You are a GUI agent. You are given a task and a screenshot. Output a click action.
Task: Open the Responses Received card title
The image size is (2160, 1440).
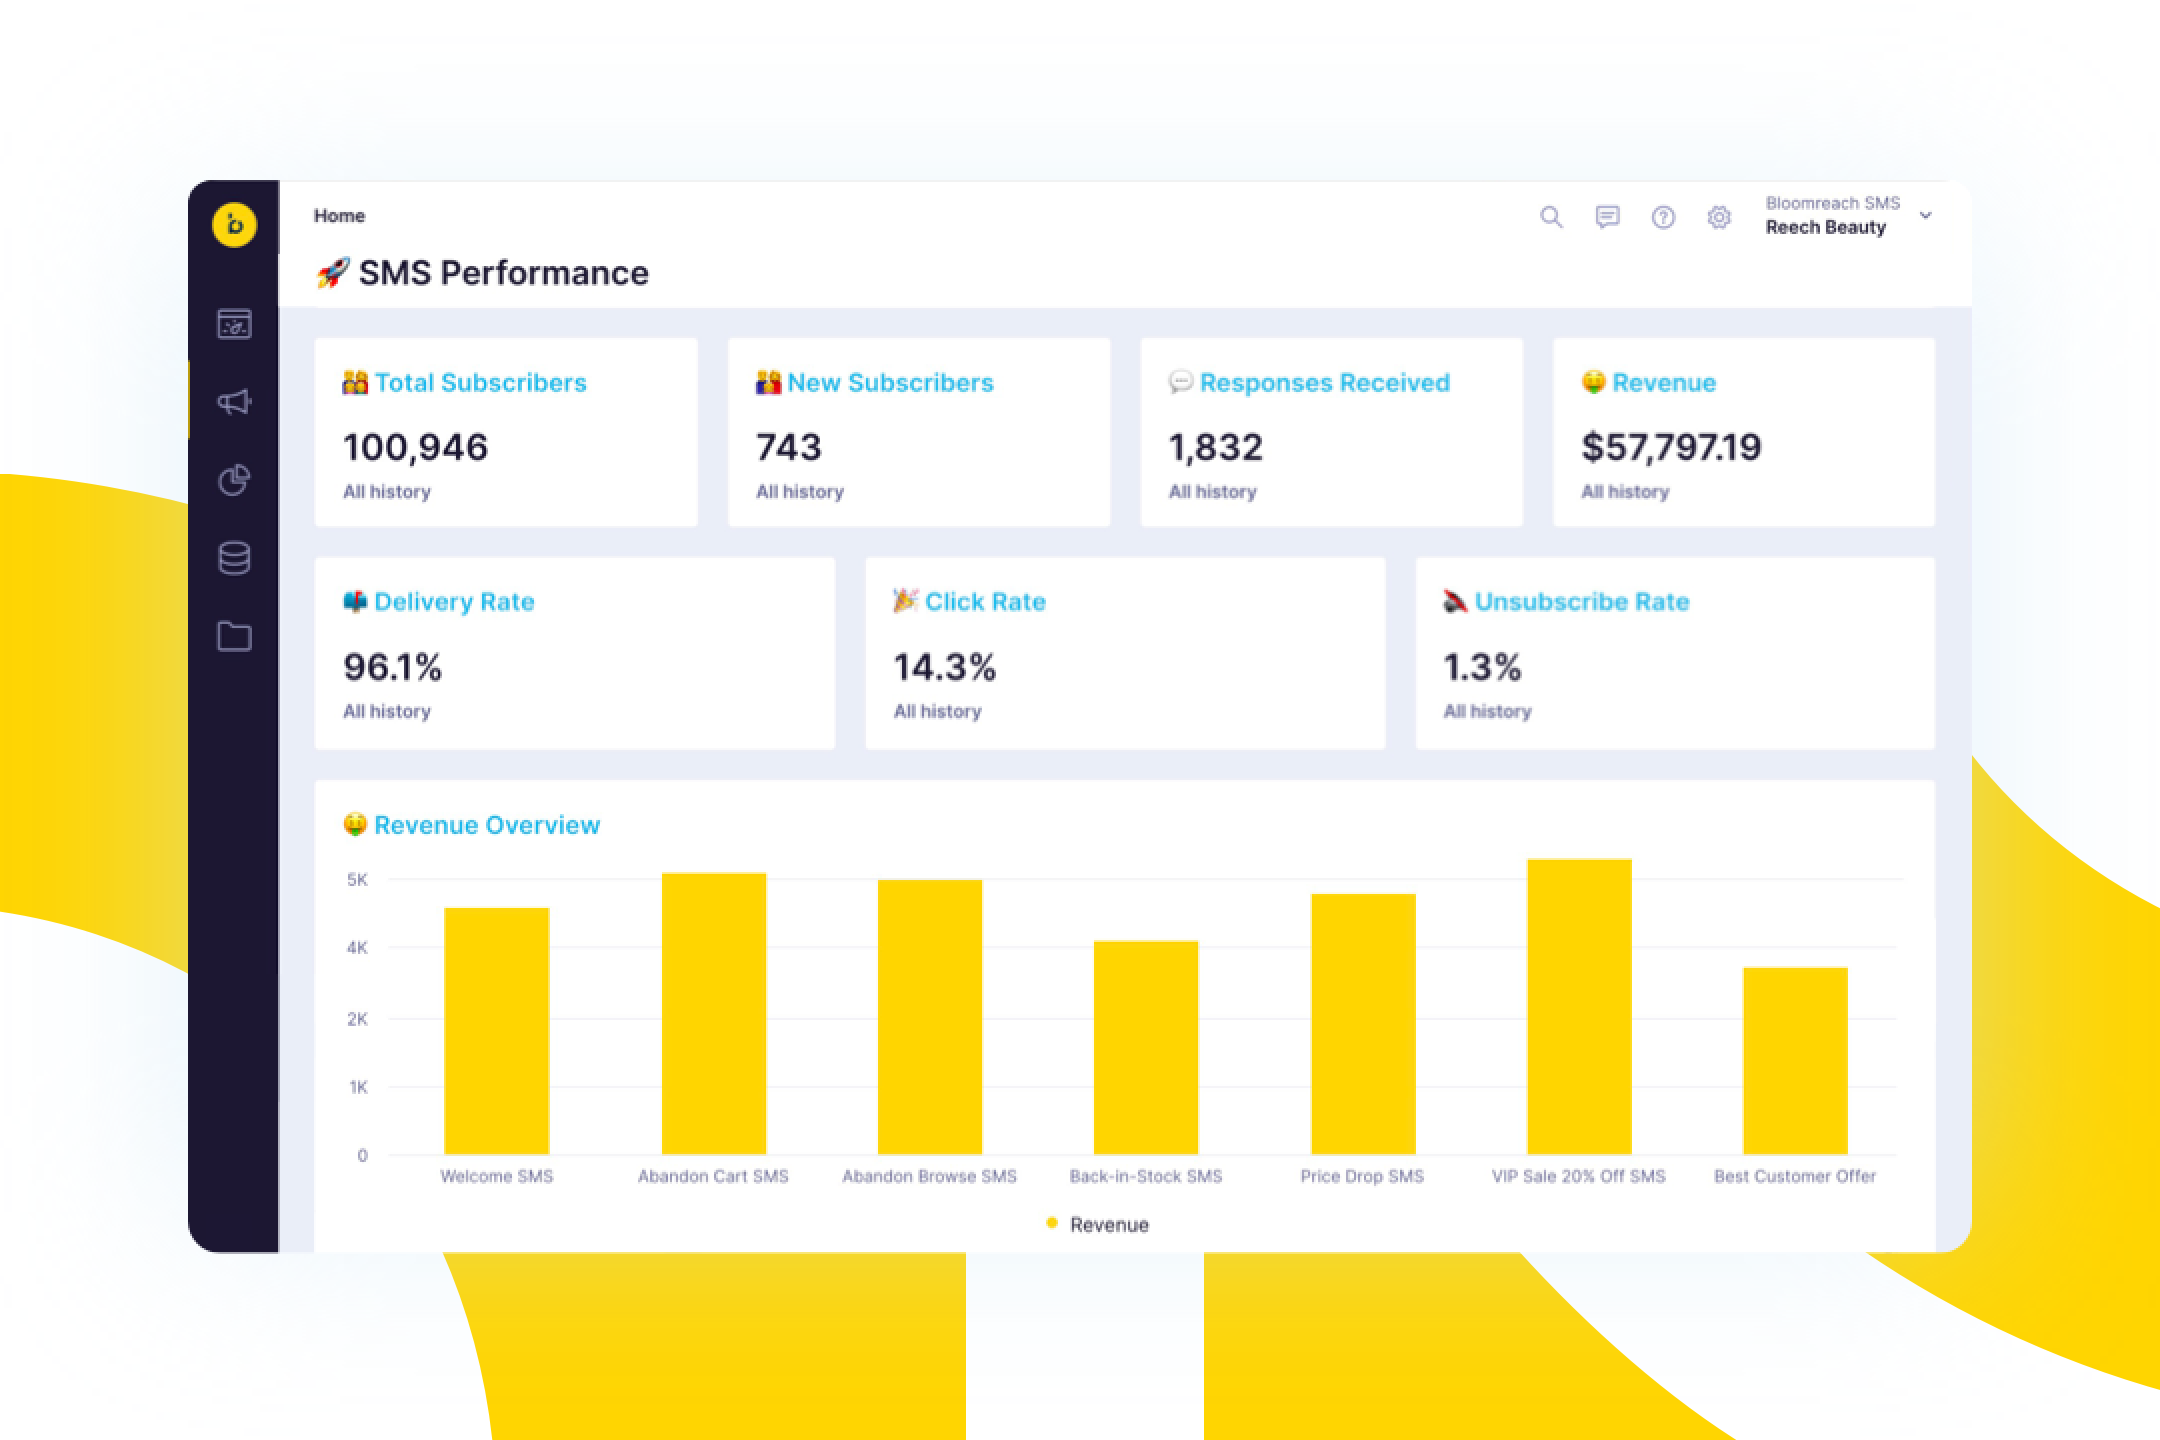[x=1324, y=383]
